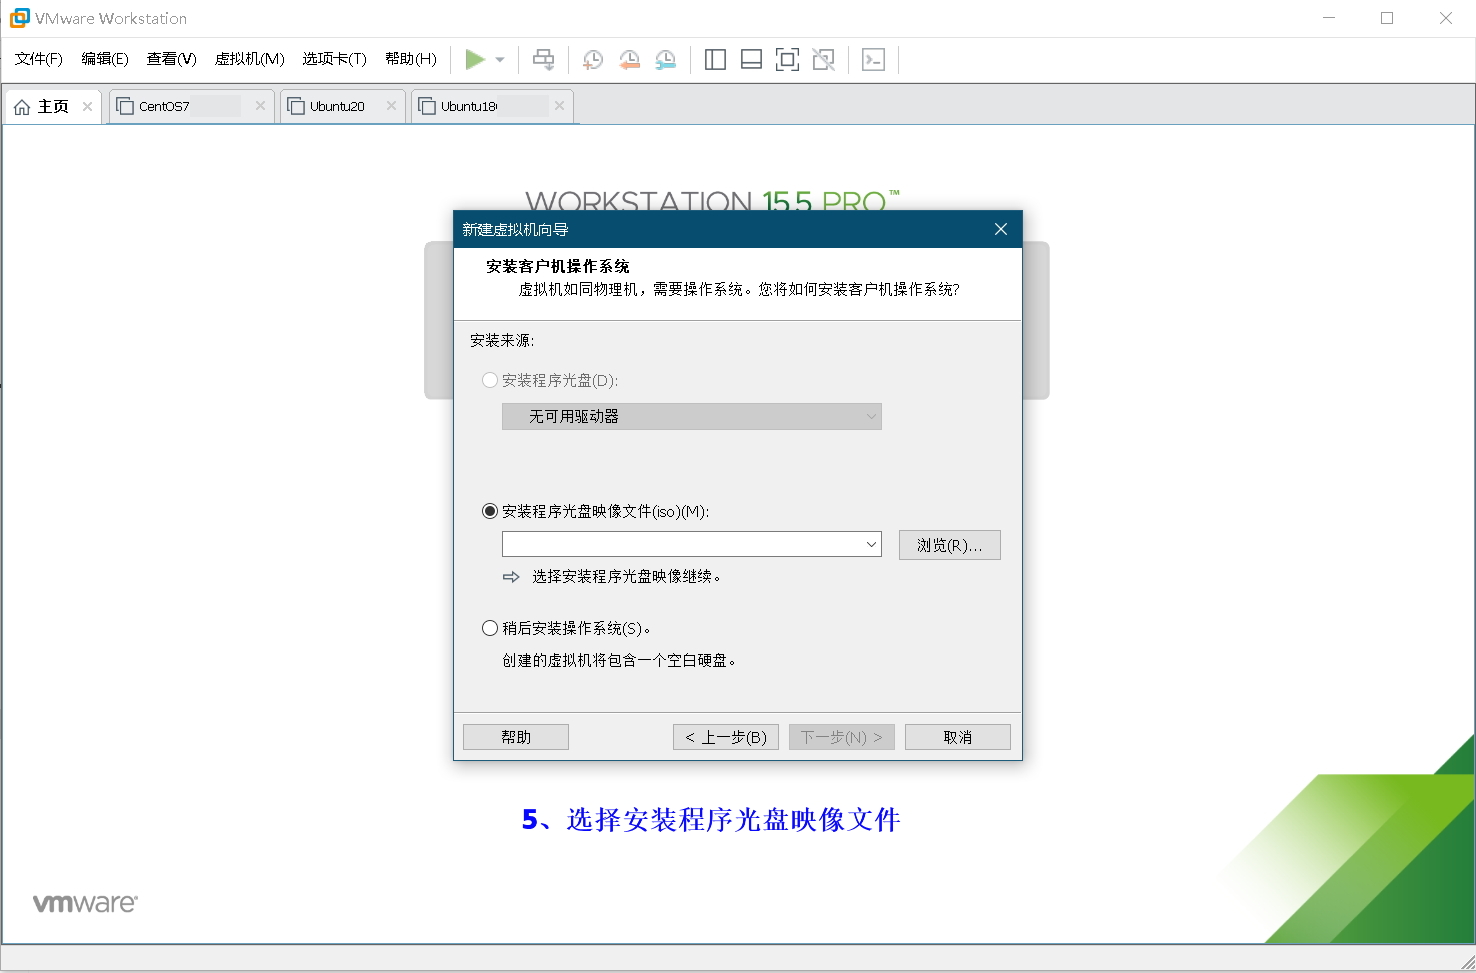Close the Ubuntu18 tab
Viewport: 1476px width, 973px height.
point(559,106)
